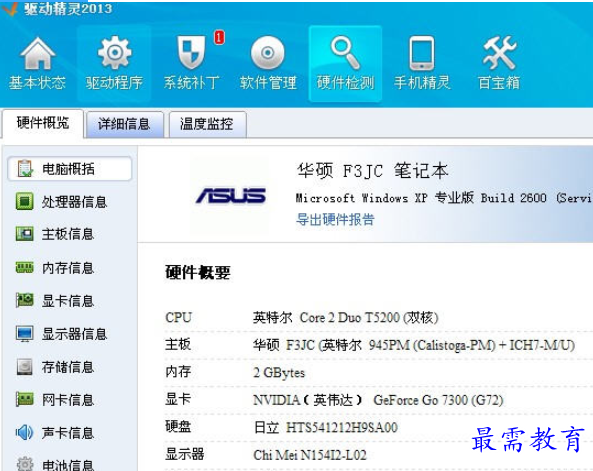593x471 pixels.
Task: Open the 驱动程序 gear icon
Action: [x=115, y=53]
